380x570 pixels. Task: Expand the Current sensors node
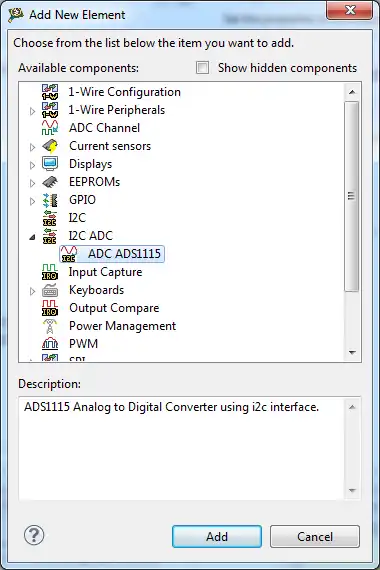32,147
